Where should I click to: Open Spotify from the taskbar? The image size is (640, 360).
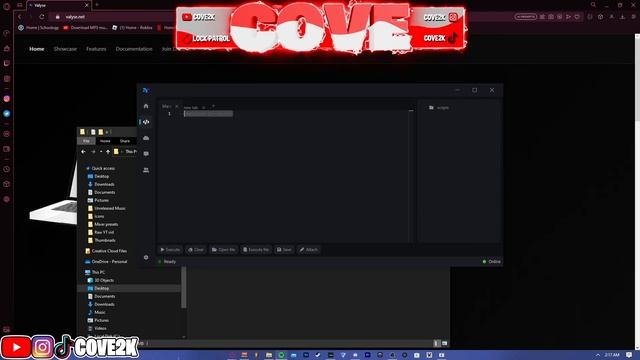coord(281,355)
